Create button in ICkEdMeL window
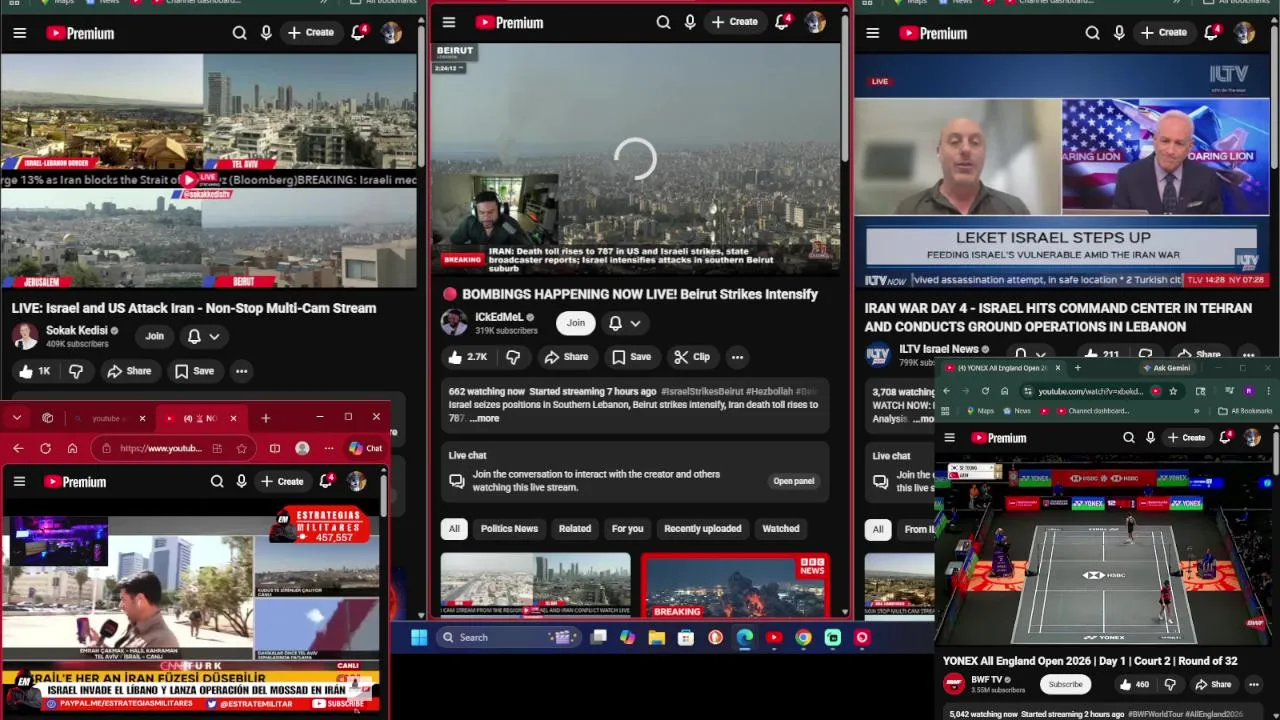 [735, 22]
